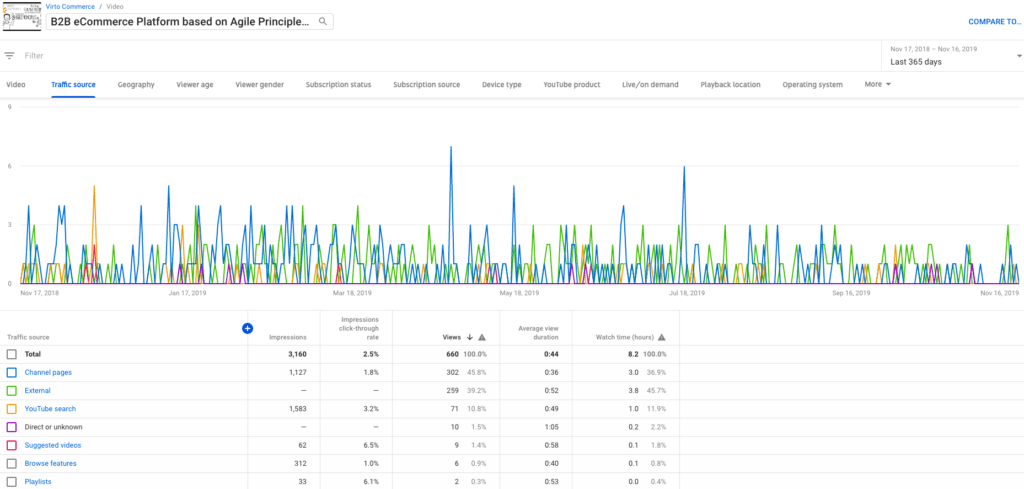Switch to Subscription source tab

[x=426, y=85]
